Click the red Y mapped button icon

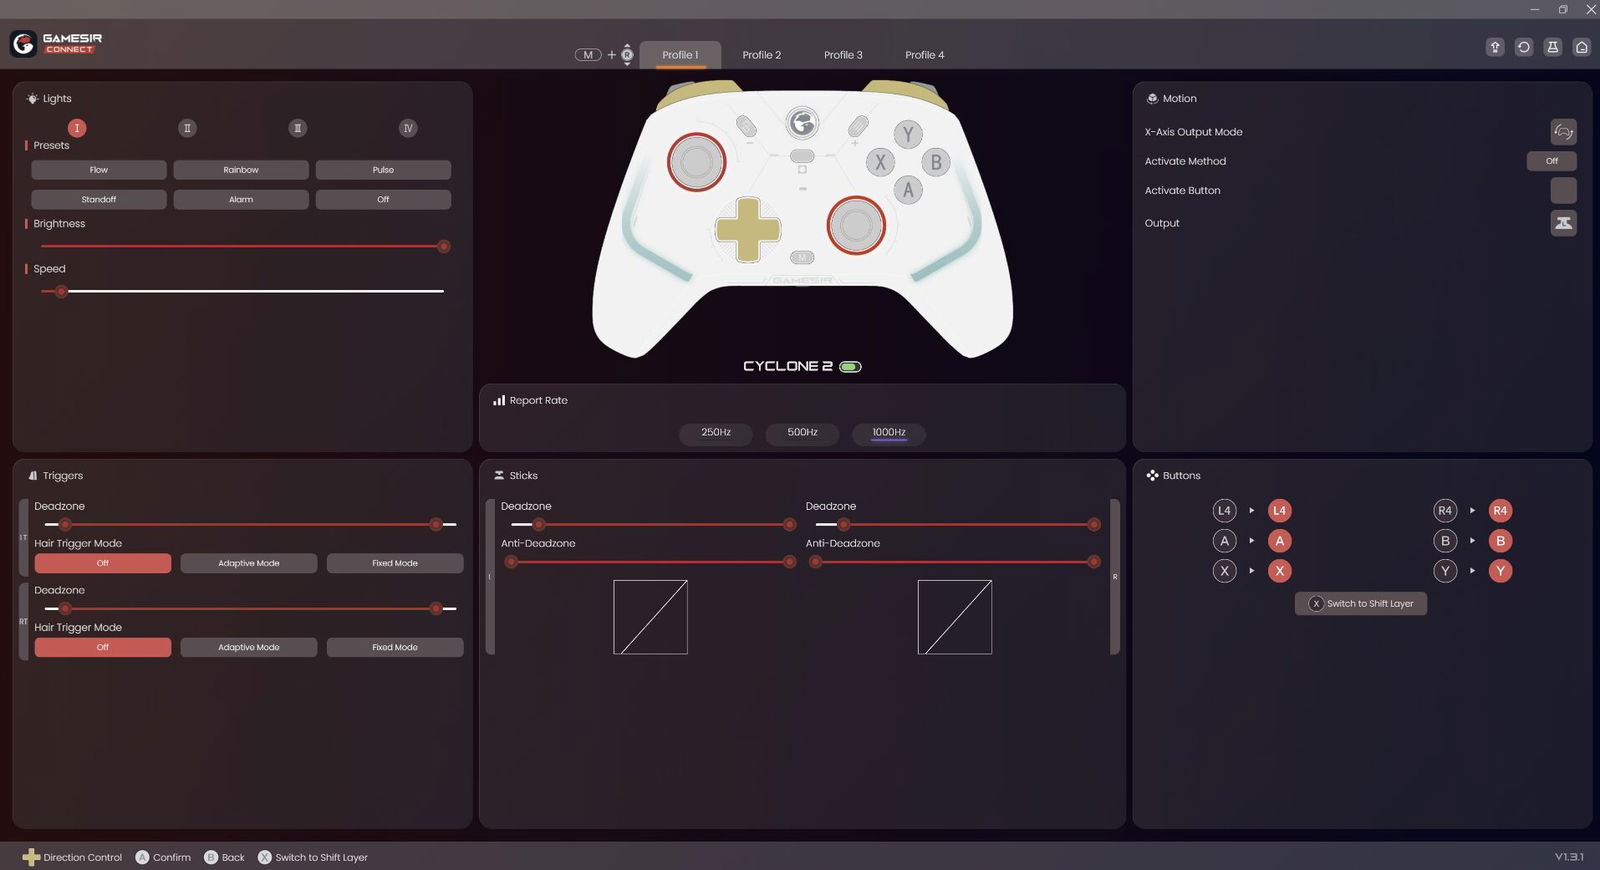pos(1500,571)
